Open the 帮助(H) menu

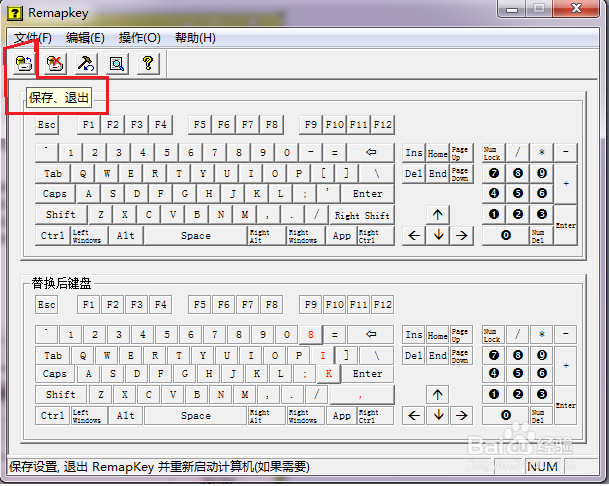(195, 38)
